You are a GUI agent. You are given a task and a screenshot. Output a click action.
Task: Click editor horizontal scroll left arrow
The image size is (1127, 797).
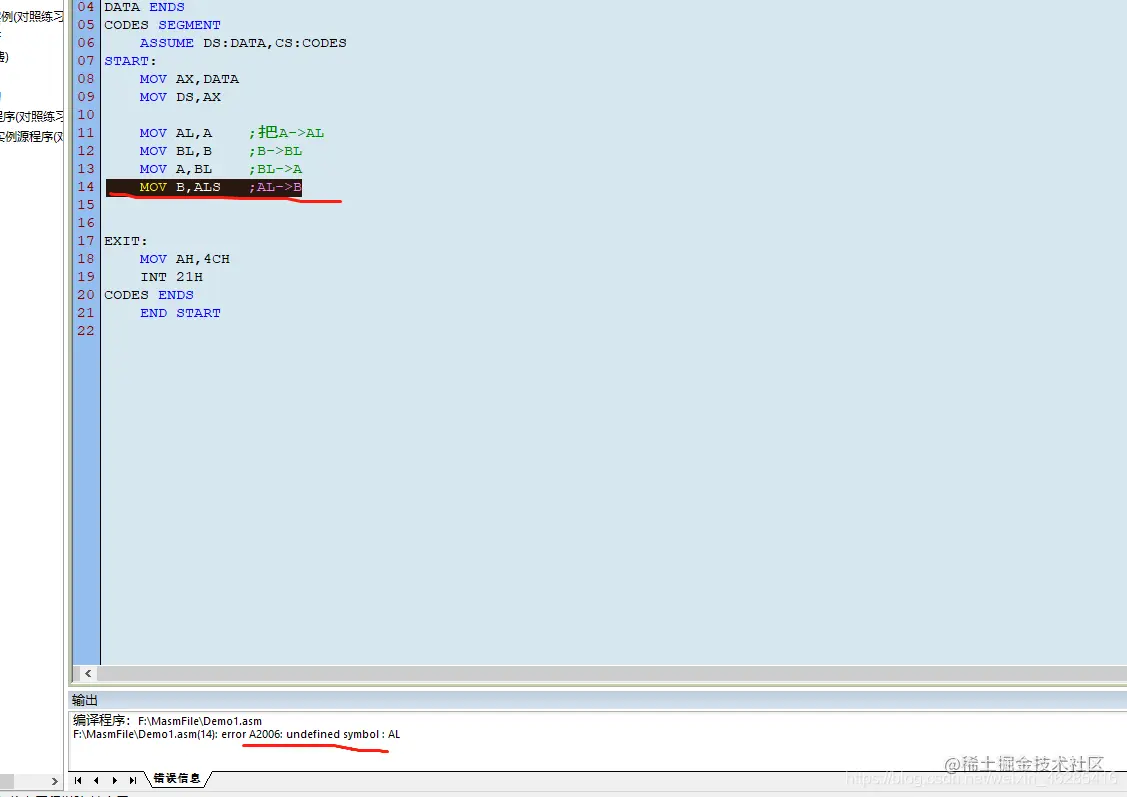(x=88, y=673)
